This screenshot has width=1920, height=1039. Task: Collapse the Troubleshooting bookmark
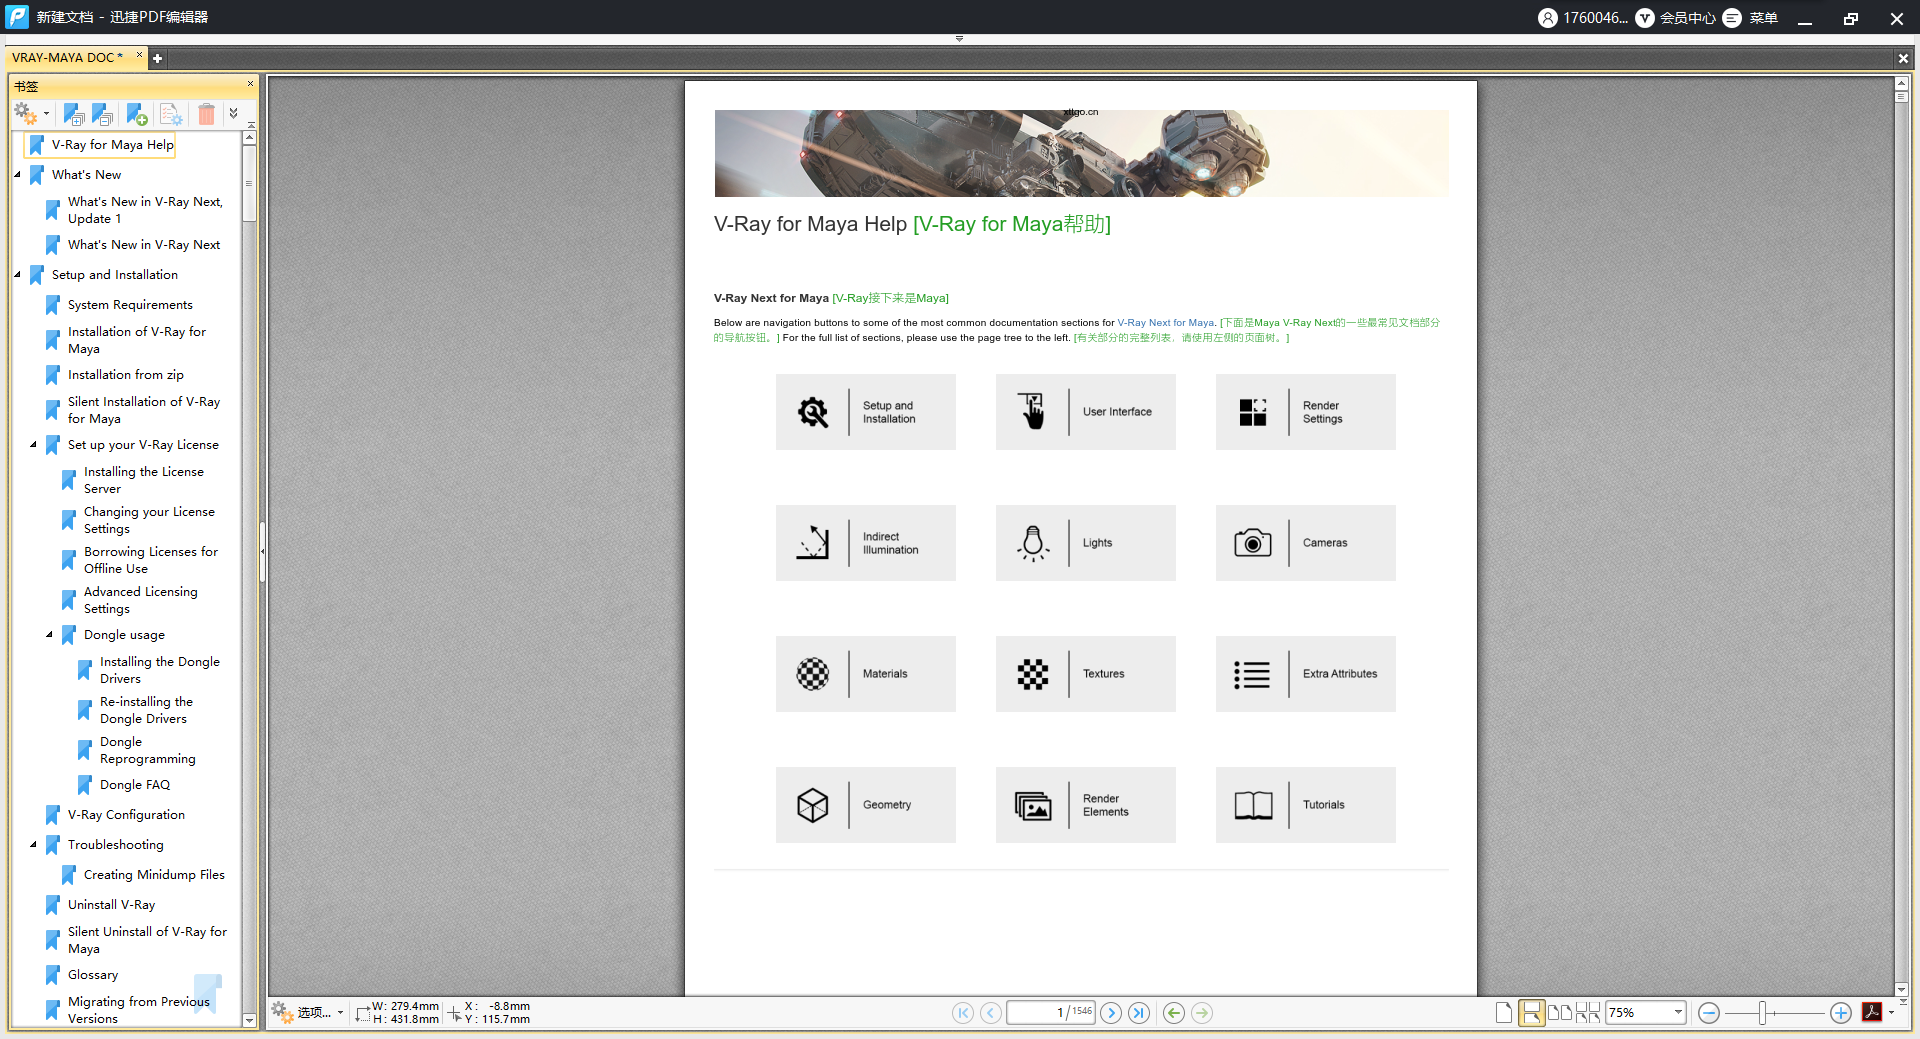click(34, 844)
